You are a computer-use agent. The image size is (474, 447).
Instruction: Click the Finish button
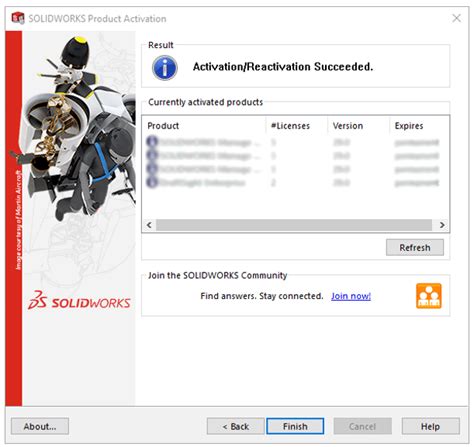tap(295, 426)
